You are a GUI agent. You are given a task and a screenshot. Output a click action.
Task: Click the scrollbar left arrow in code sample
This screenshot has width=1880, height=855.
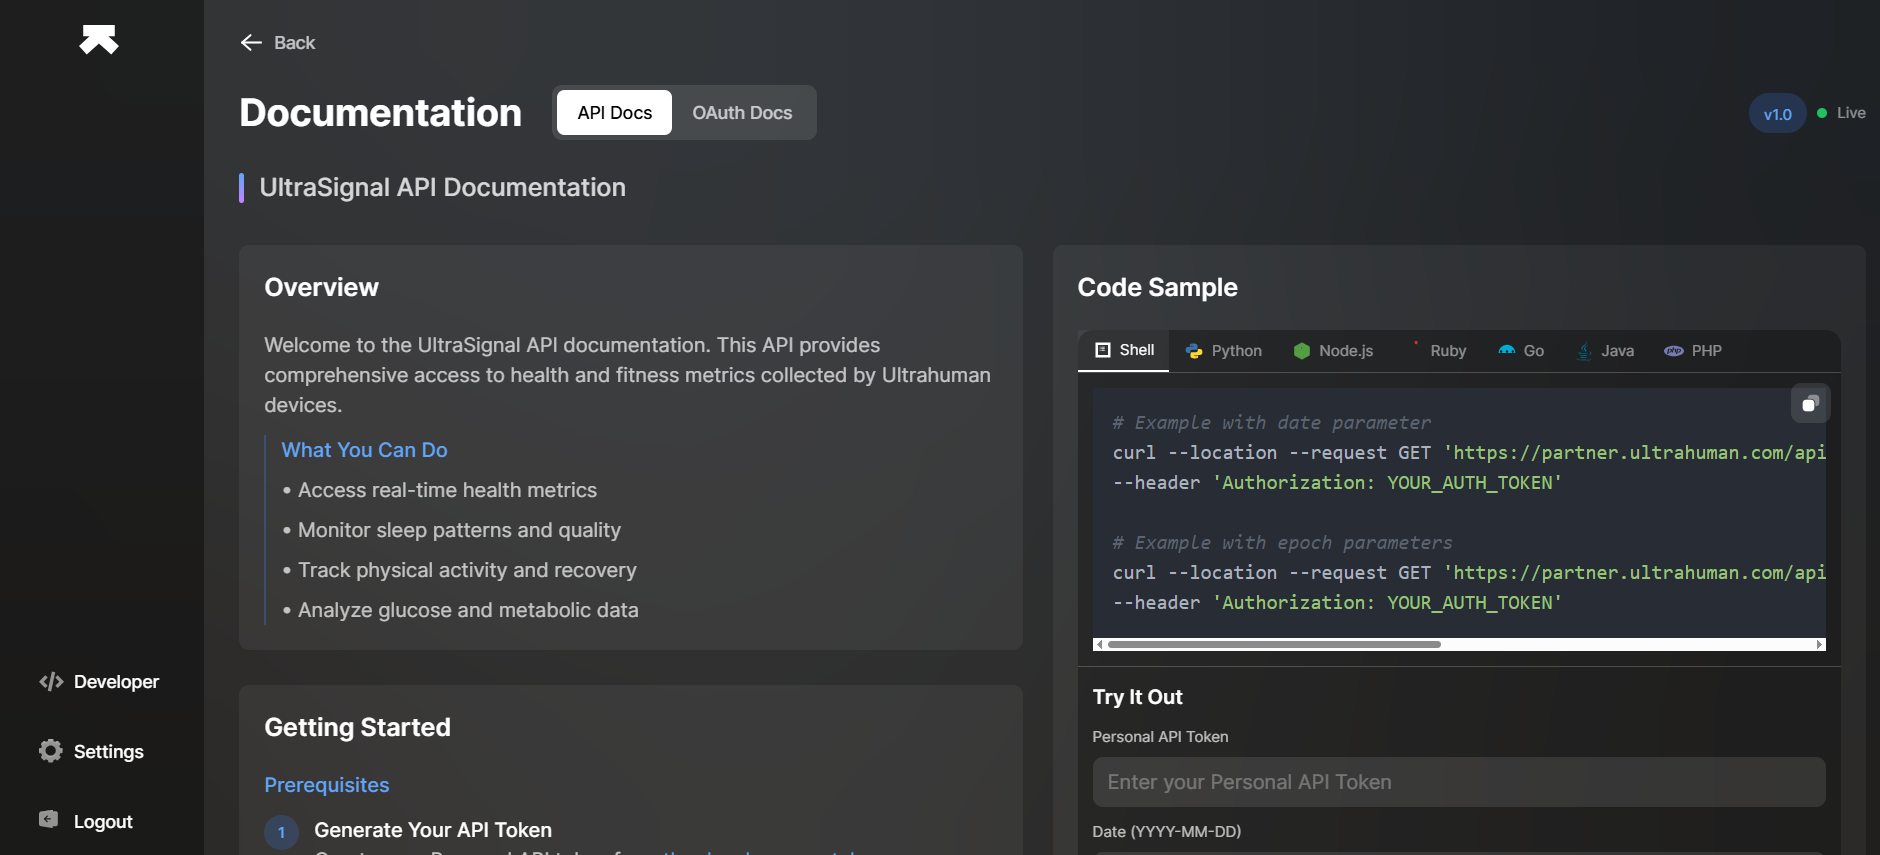(x=1100, y=645)
